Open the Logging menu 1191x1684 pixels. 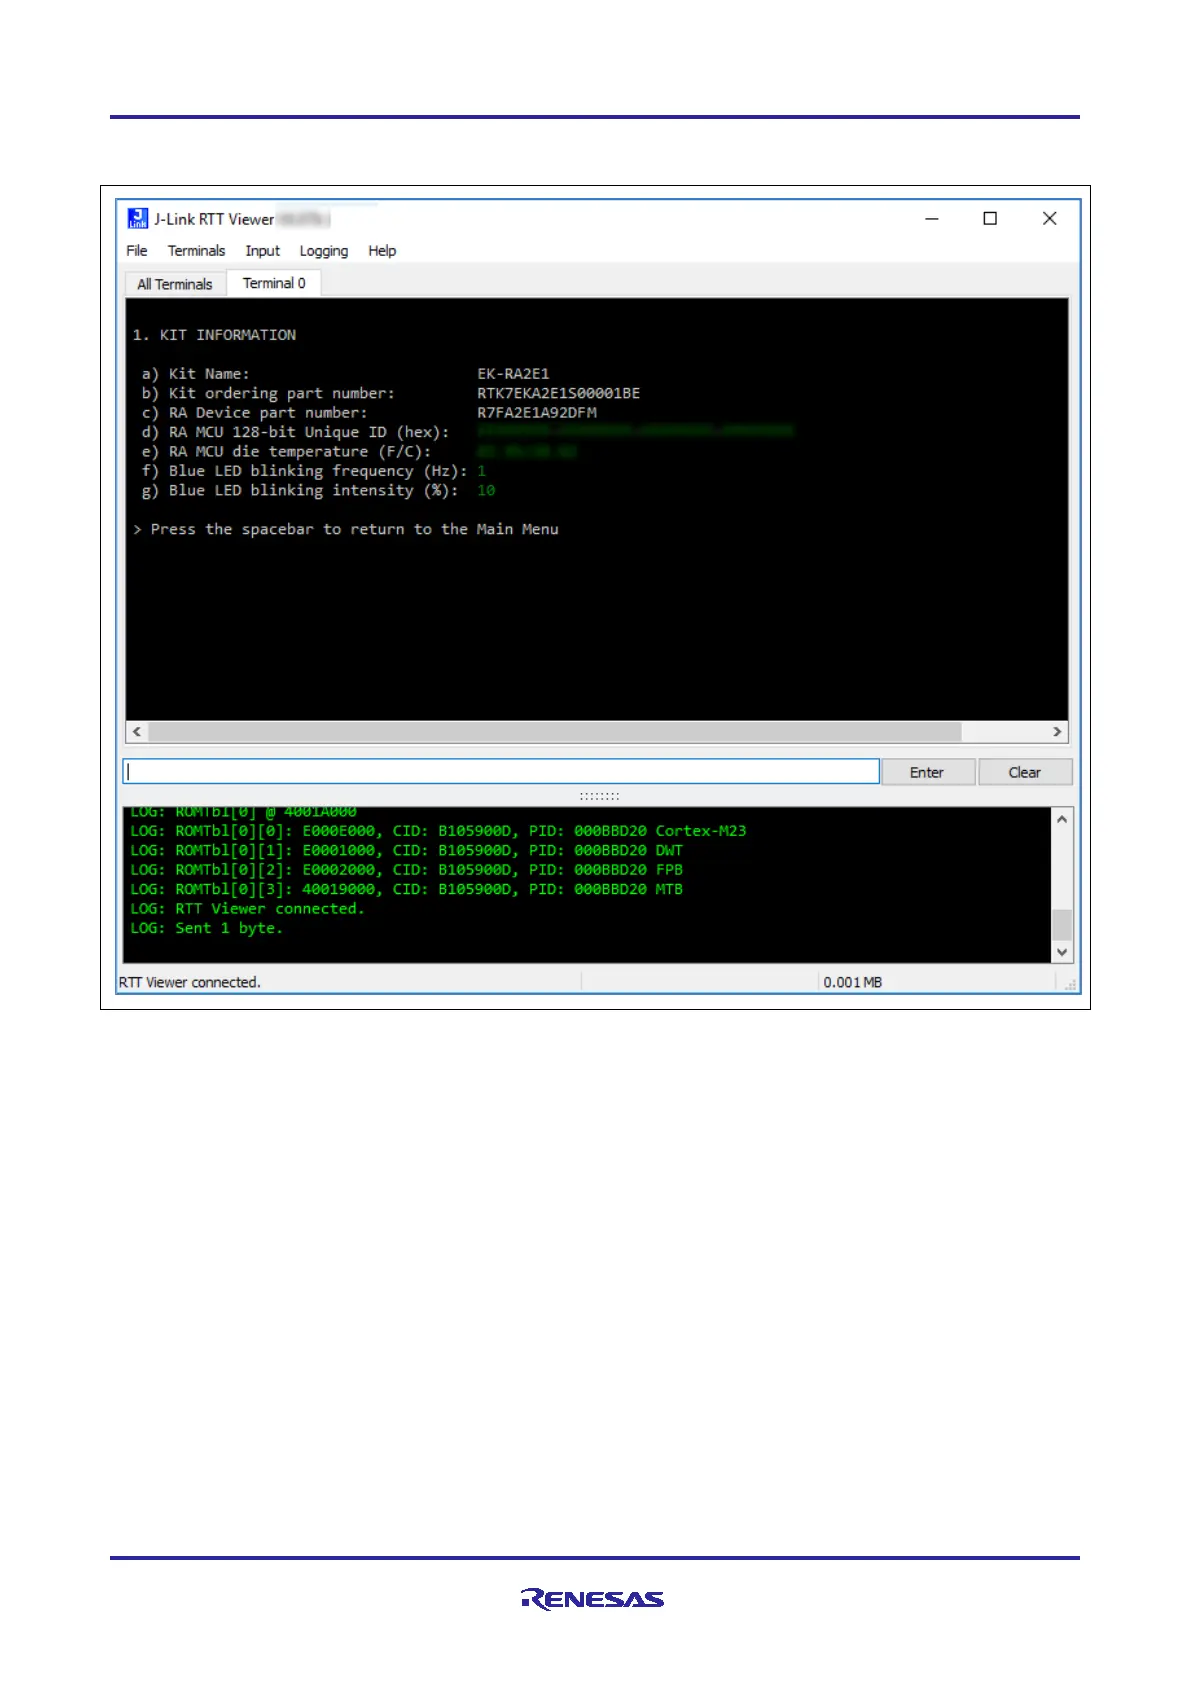pos(324,251)
